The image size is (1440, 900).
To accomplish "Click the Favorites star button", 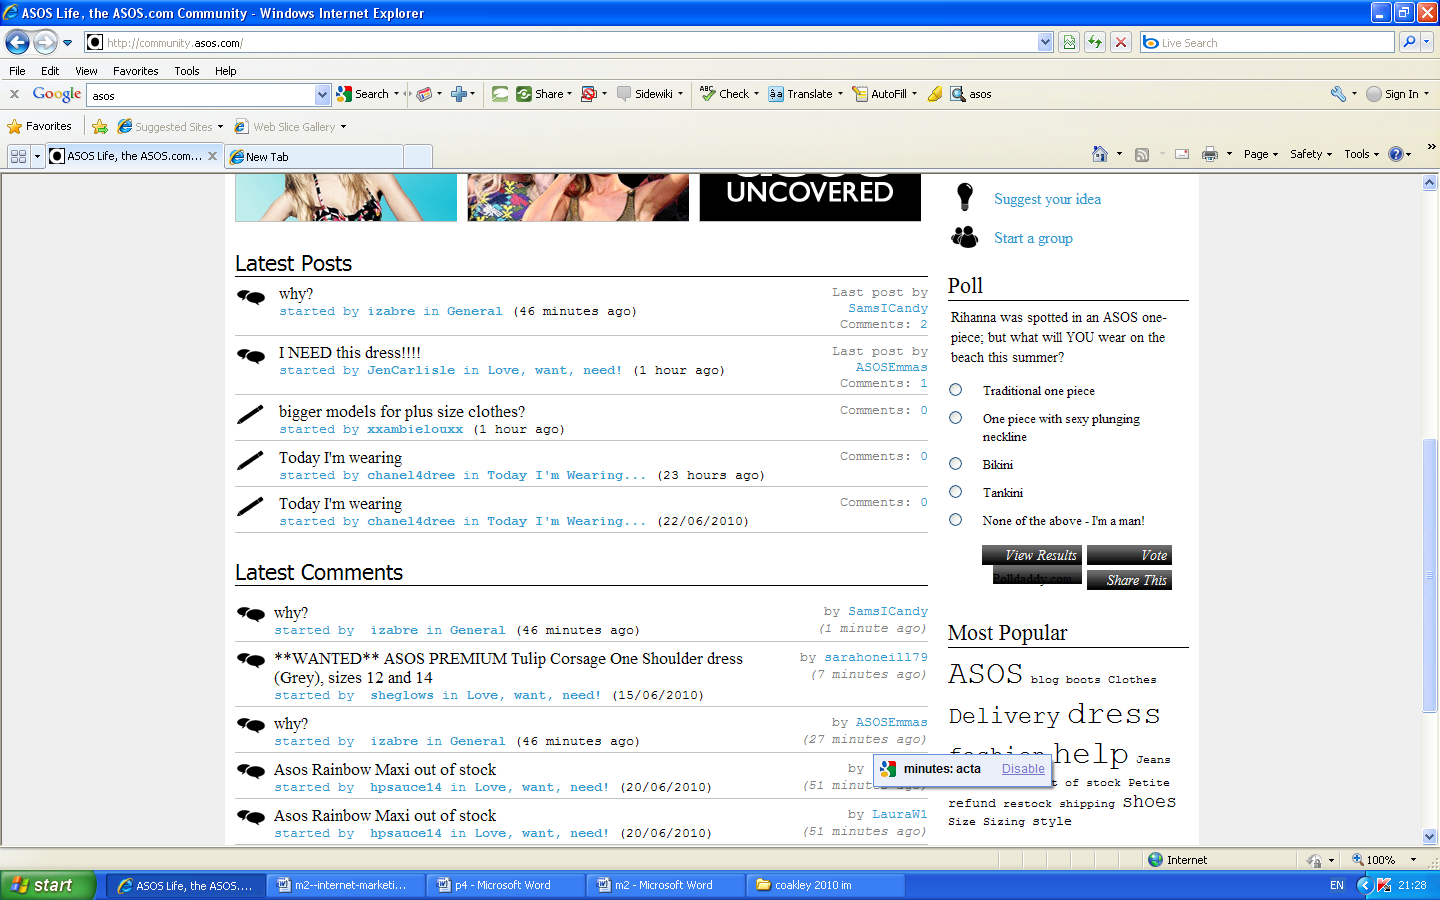I will [40, 127].
